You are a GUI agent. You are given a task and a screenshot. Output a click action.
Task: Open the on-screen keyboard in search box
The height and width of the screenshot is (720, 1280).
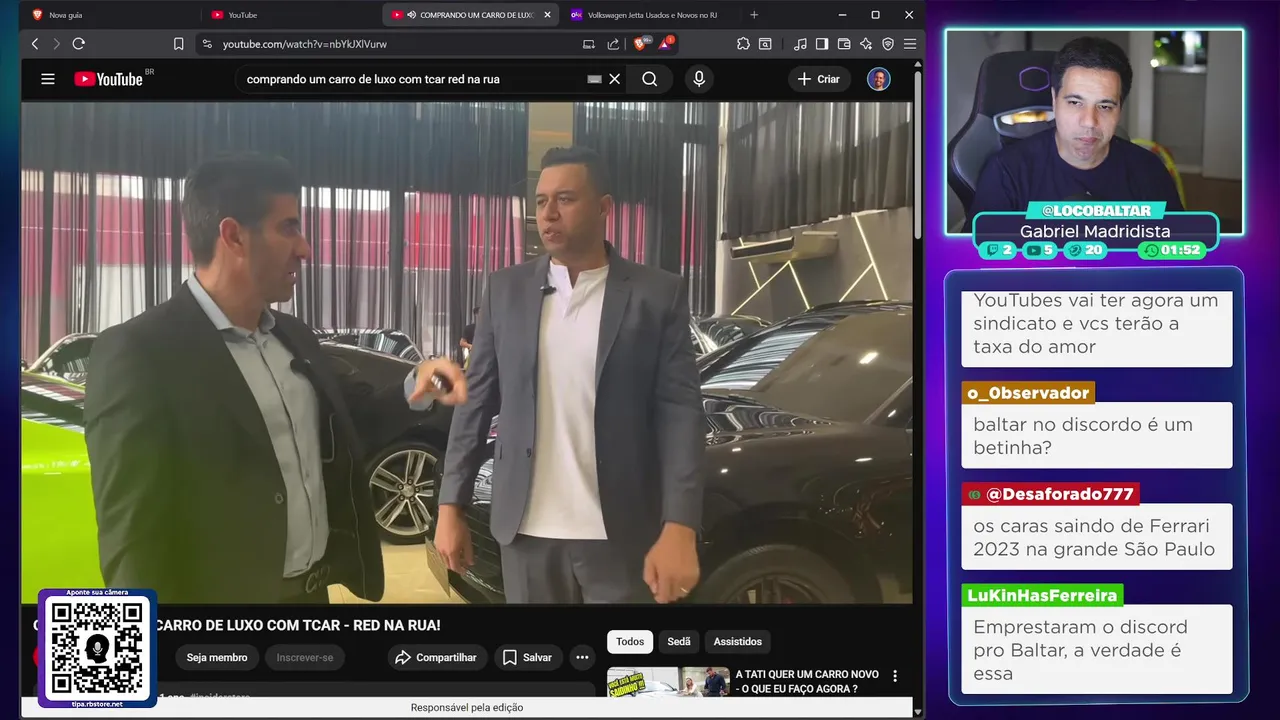point(594,79)
